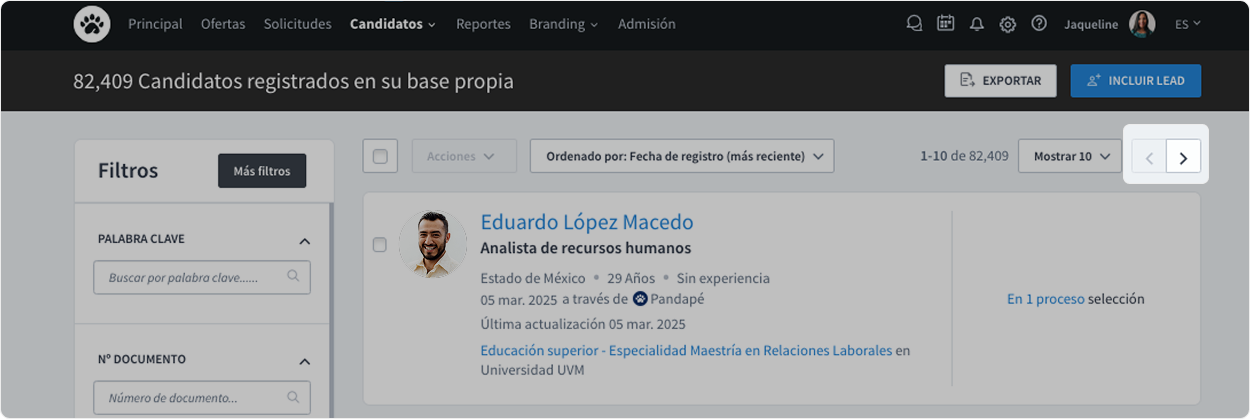The width and height of the screenshot is (1250, 419).
Task: Go to Solicitudes
Action: pyautogui.click(x=298, y=24)
